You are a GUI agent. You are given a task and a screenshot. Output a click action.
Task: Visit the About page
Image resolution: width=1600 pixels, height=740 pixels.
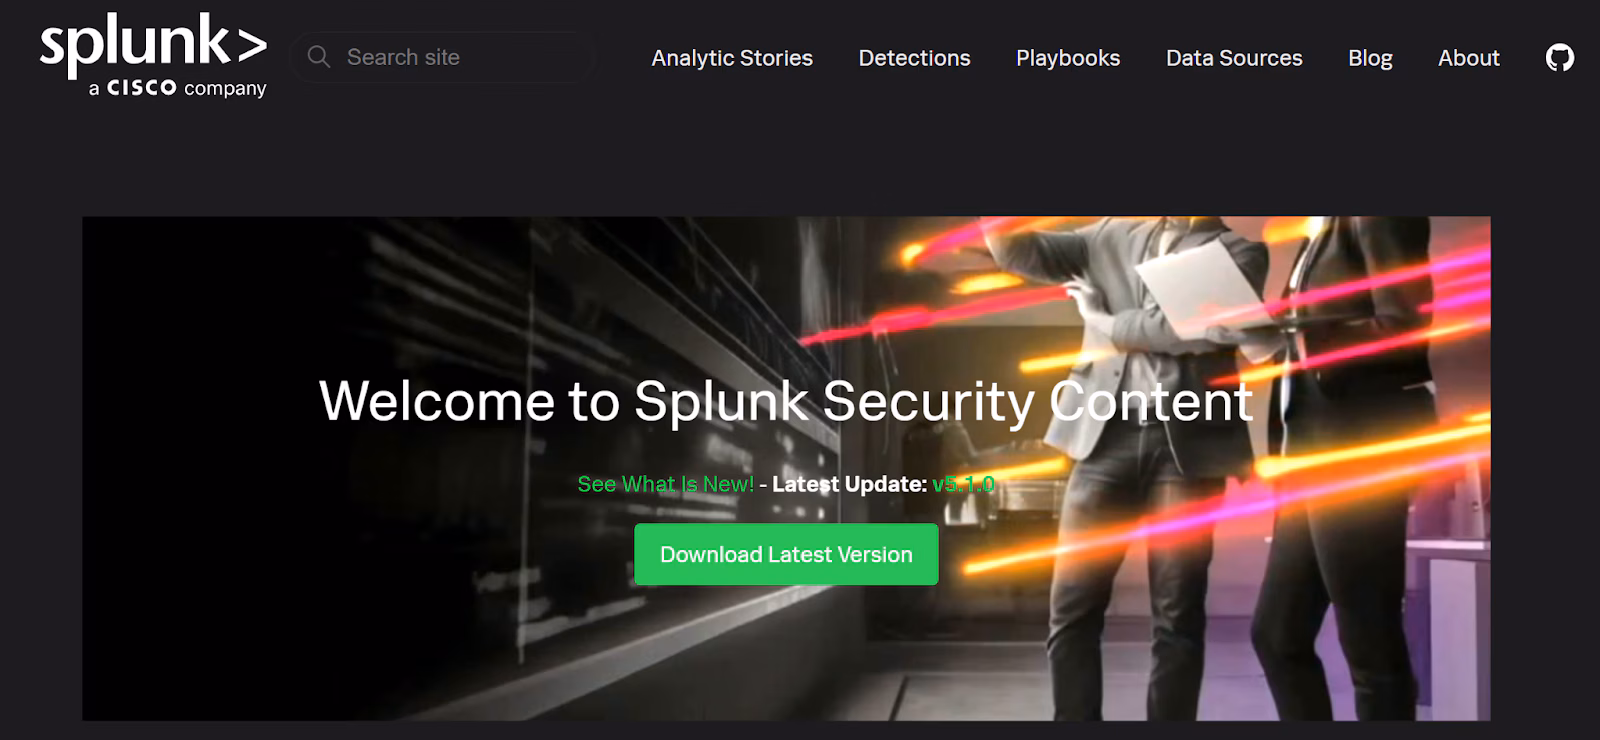(x=1468, y=58)
